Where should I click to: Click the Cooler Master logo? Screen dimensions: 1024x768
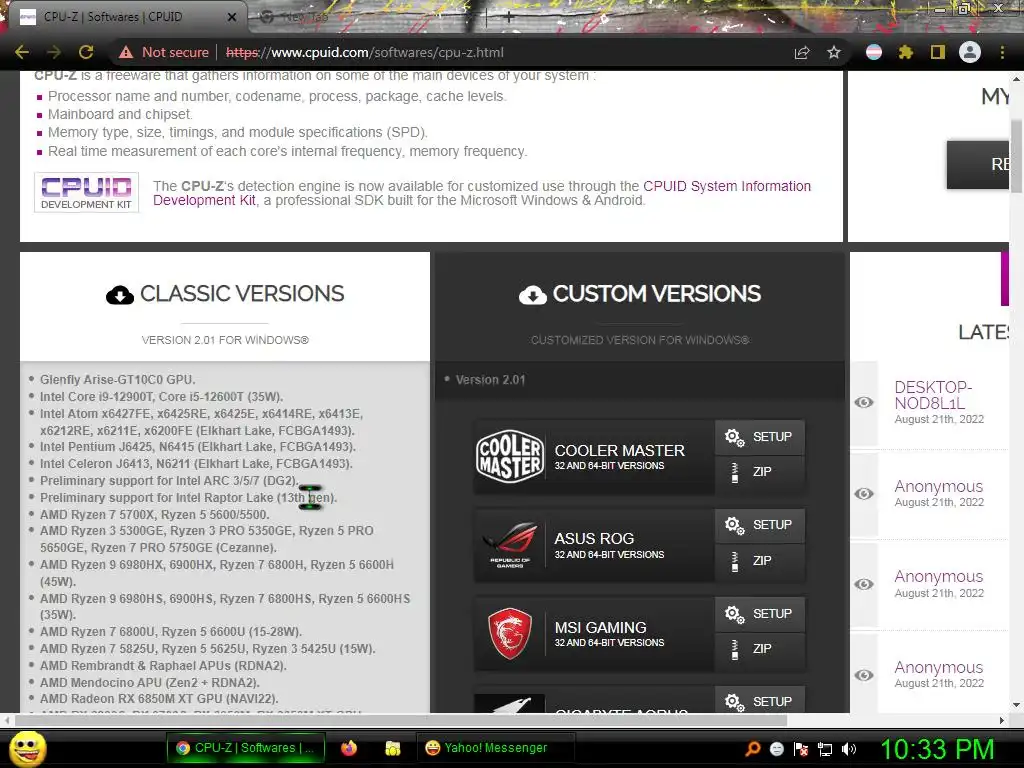tap(510, 456)
